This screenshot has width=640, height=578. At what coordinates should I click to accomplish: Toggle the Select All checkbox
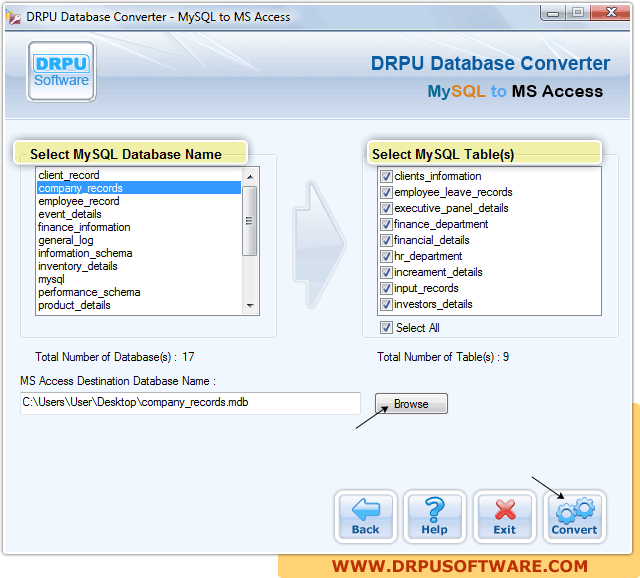point(386,328)
